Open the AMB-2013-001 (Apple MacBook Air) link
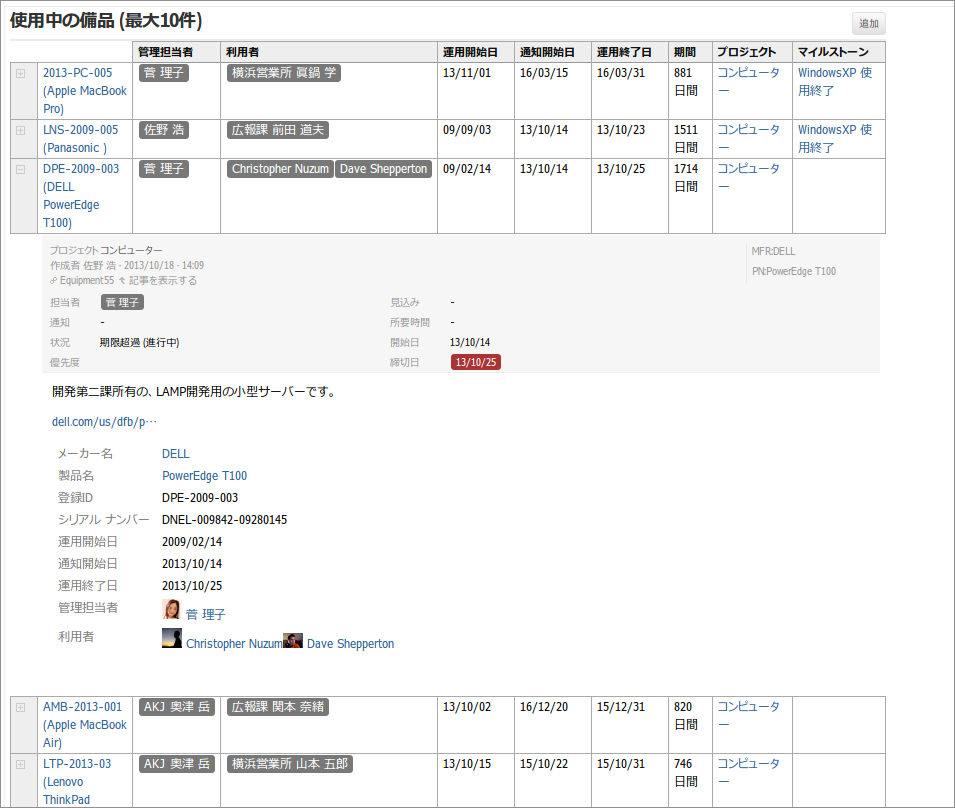The height and width of the screenshot is (808, 955). pos(85,725)
